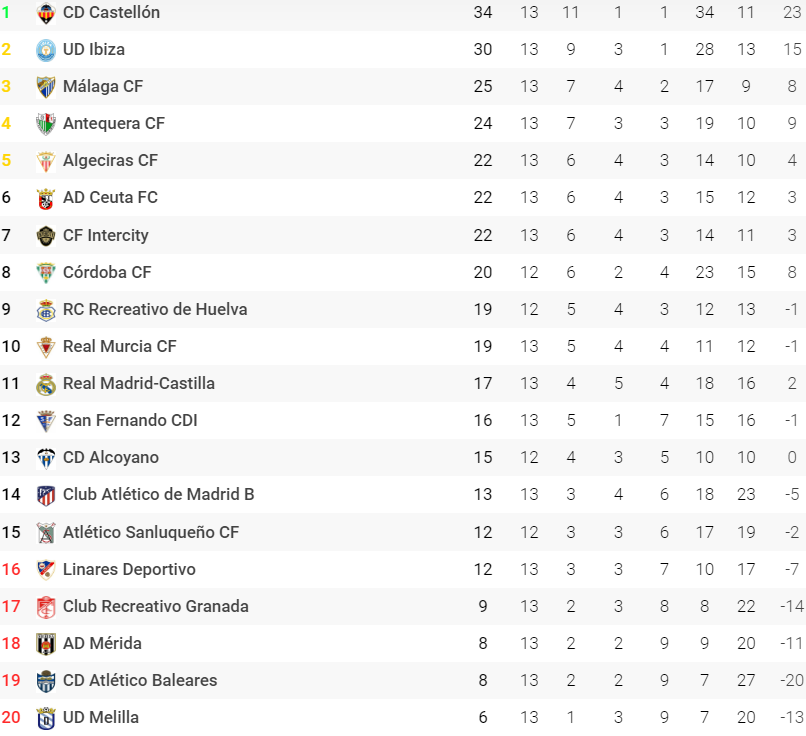Image resolution: width=806 pixels, height=736 pixels.
Task: Open RC Recreativo de Huelva team page
Action: click(155, 309)
